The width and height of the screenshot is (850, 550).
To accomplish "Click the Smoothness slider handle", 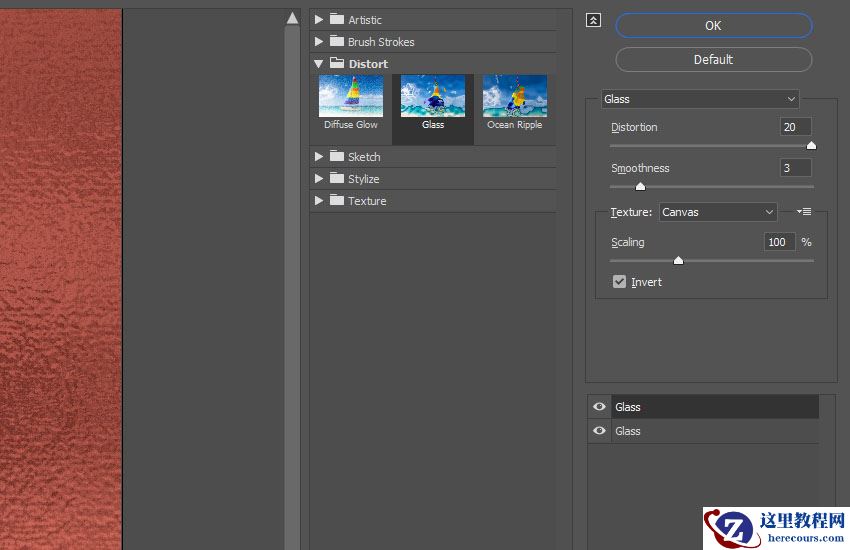I will point(640,186).
